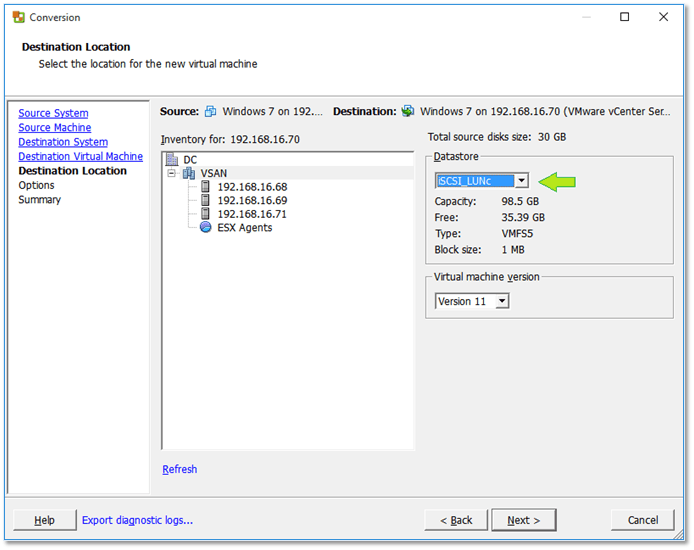The width and height of the screenshot is (694, 550).
Task: Click the DC datacenter icon in inventory
Action: [x=172, y=159]
